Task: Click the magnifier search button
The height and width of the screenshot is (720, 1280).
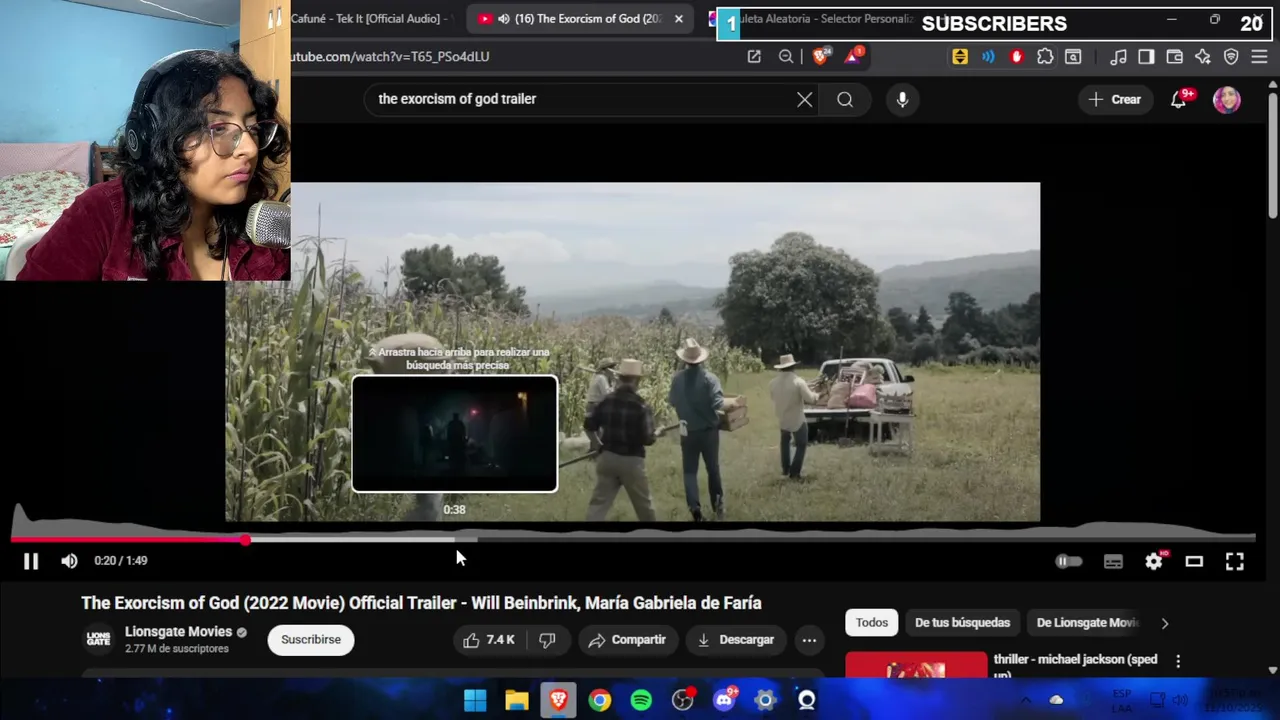Action: point(845,99)
